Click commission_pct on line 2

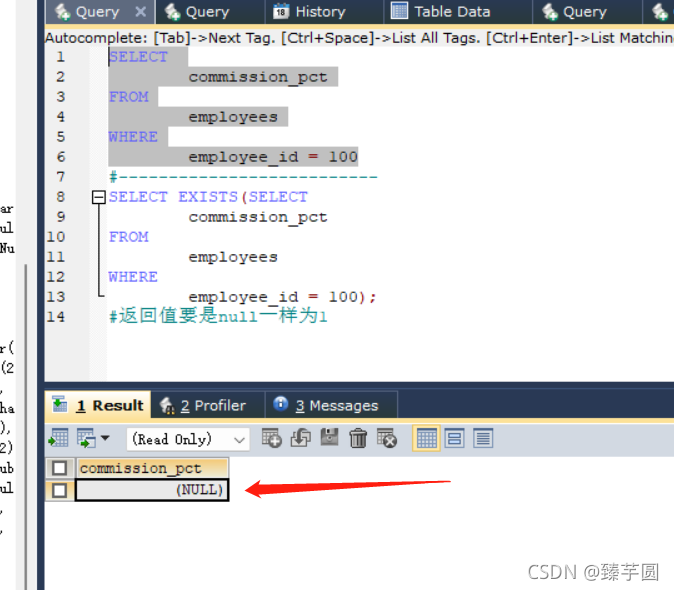(x=258, y=77)
